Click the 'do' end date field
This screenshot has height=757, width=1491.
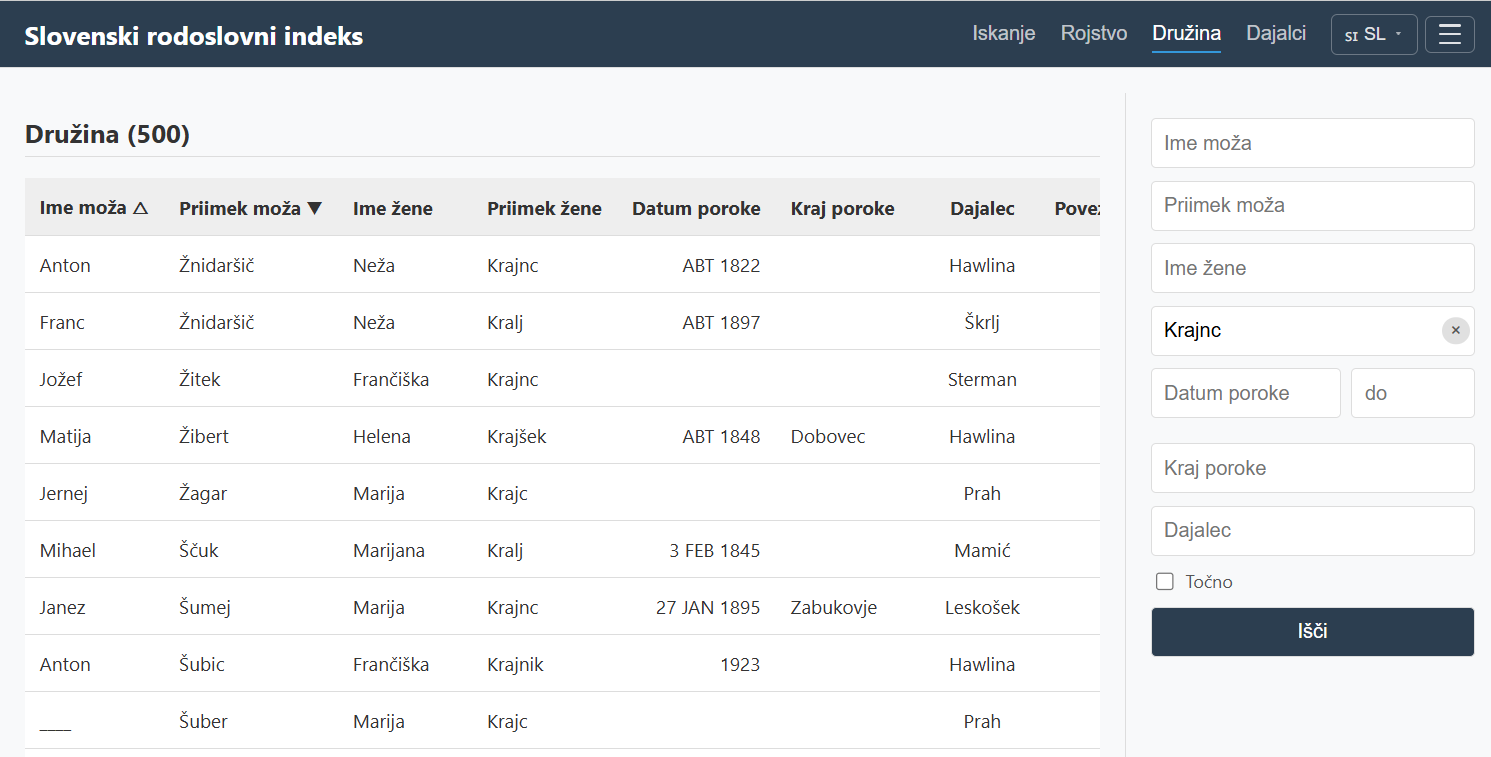click(1412, 393)
